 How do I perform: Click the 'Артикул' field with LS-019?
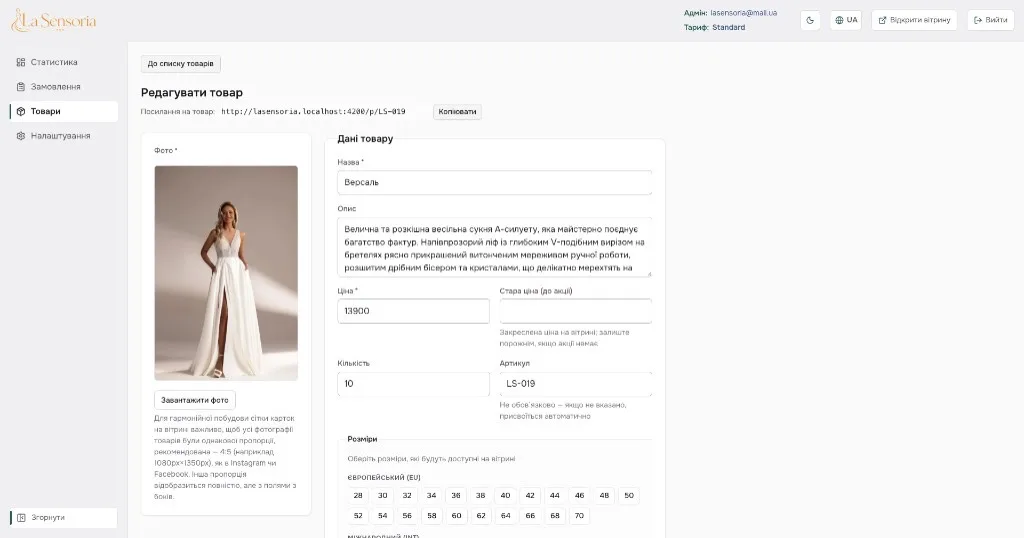coord(575,384)
